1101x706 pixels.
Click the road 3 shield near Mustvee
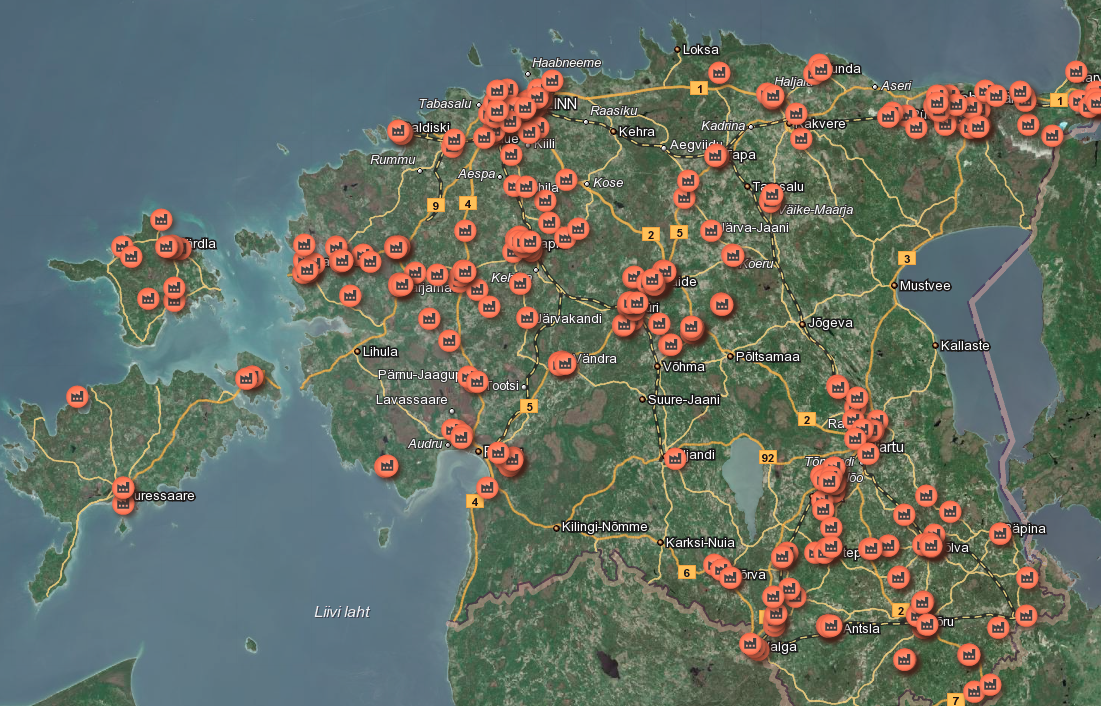click(x=907, y=259)
